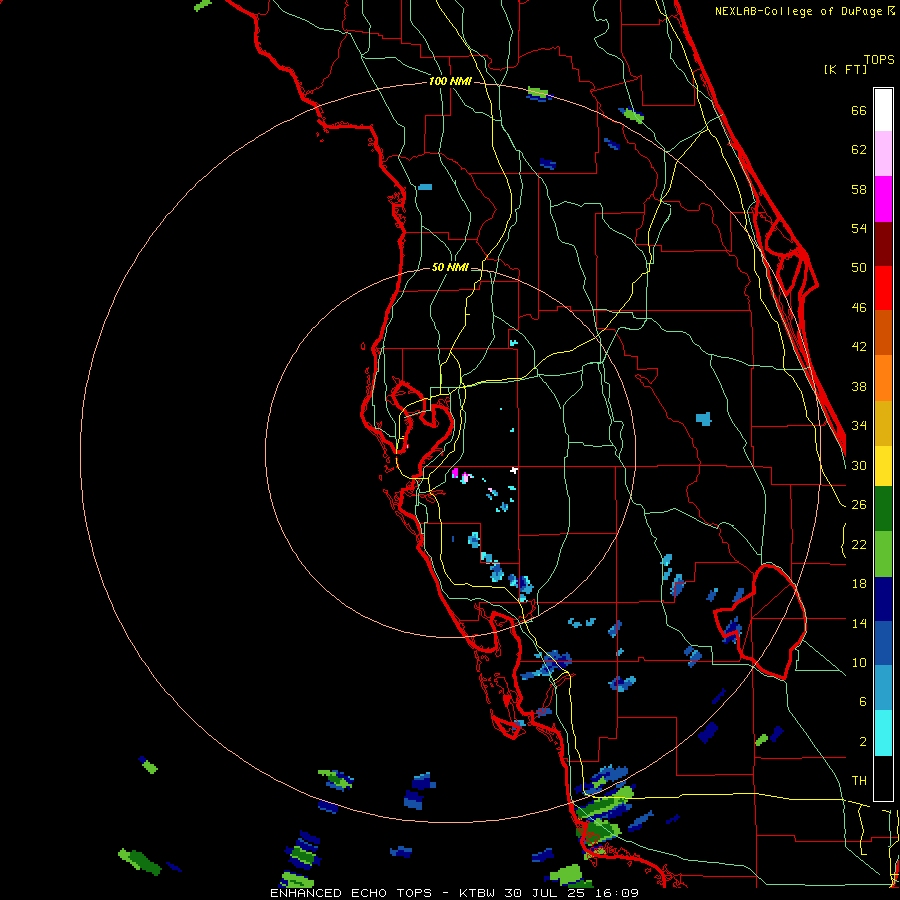Click the [K FT] units label
This screenshot has height=900, width=900.
845,69
